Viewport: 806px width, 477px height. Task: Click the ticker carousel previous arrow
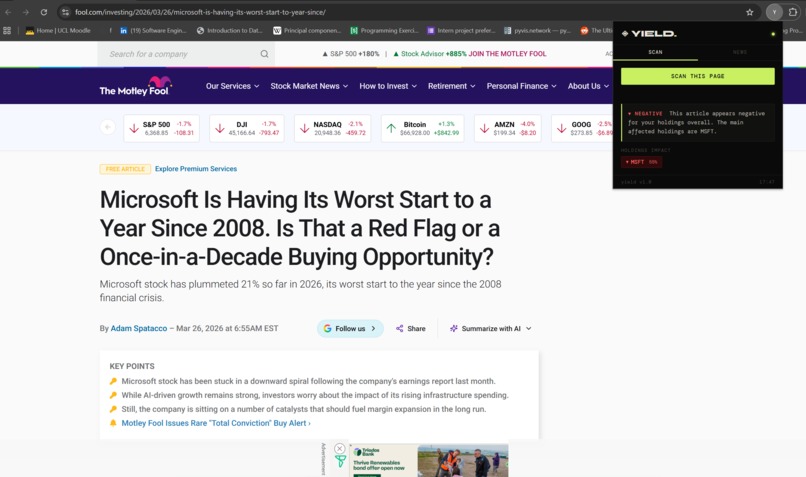(x=107, y=126)
